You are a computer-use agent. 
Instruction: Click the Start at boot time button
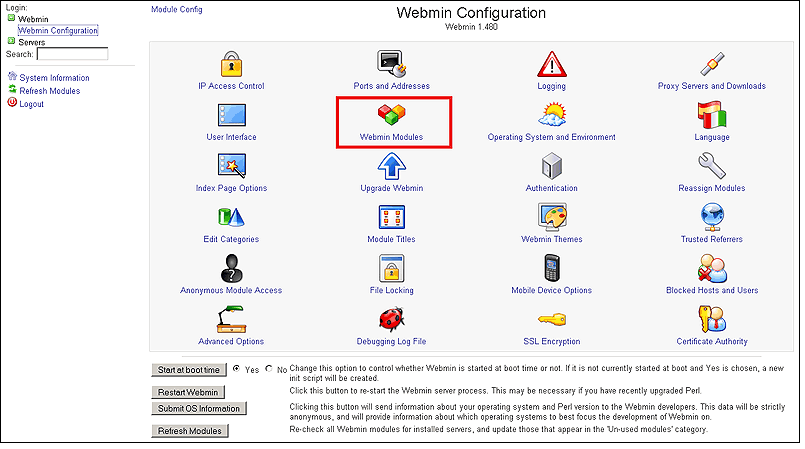pyautogui.click(x=189, y=370)
